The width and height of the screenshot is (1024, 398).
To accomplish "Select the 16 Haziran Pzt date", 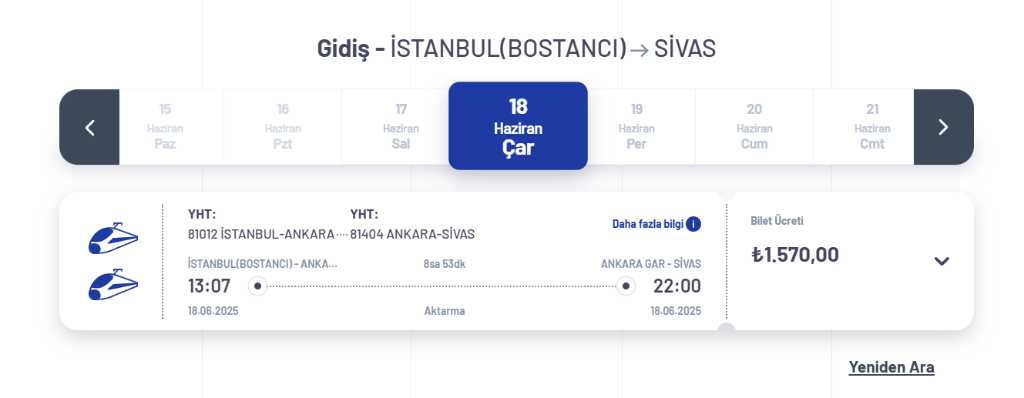I will (283, 127).
